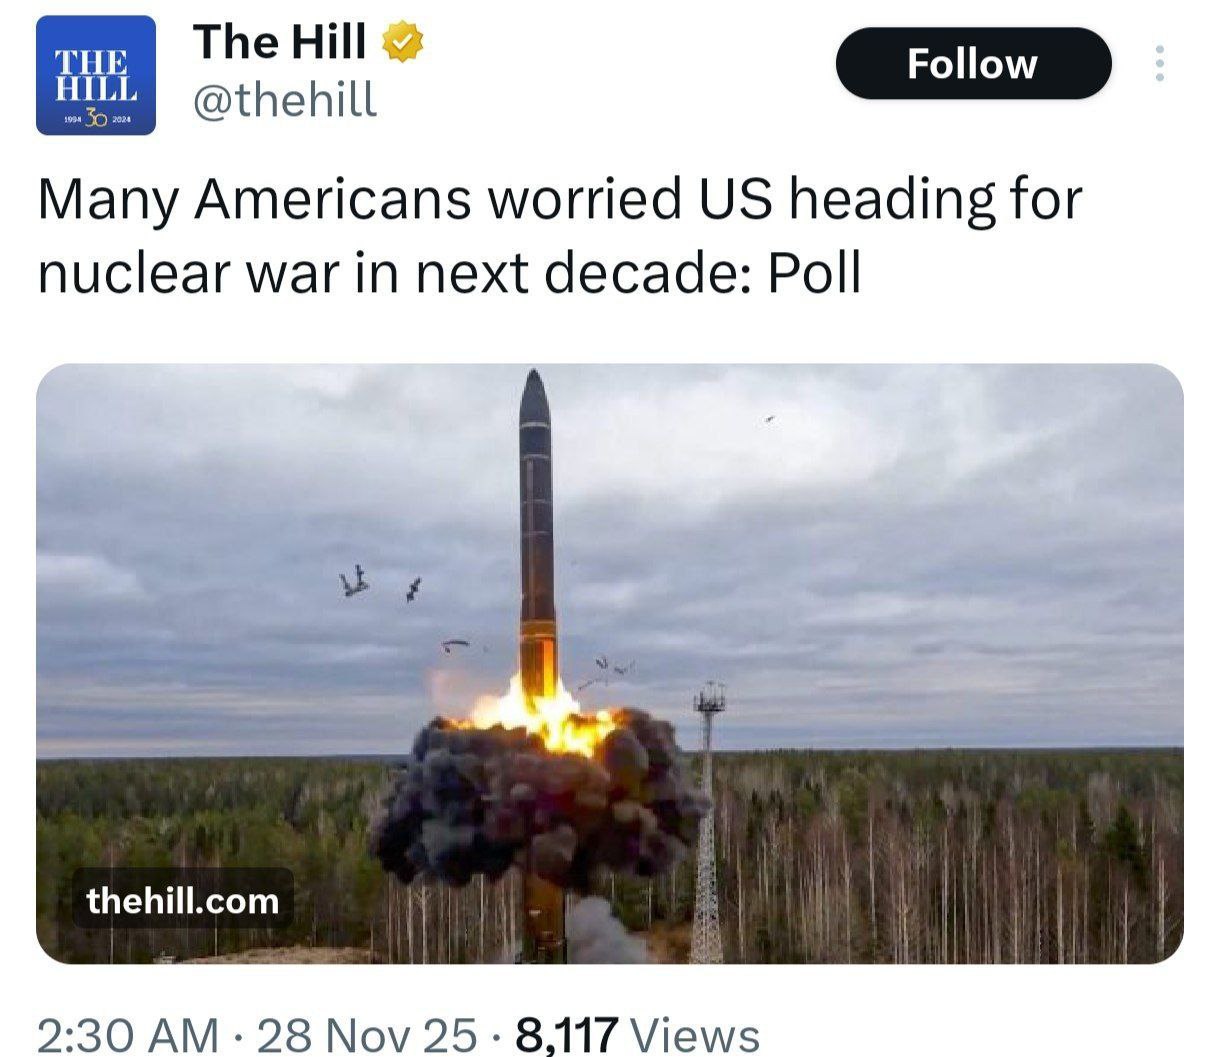Click the word "Poll" in the headline
This screenshot has height=1057, width=1220.
tap(814, 274)
